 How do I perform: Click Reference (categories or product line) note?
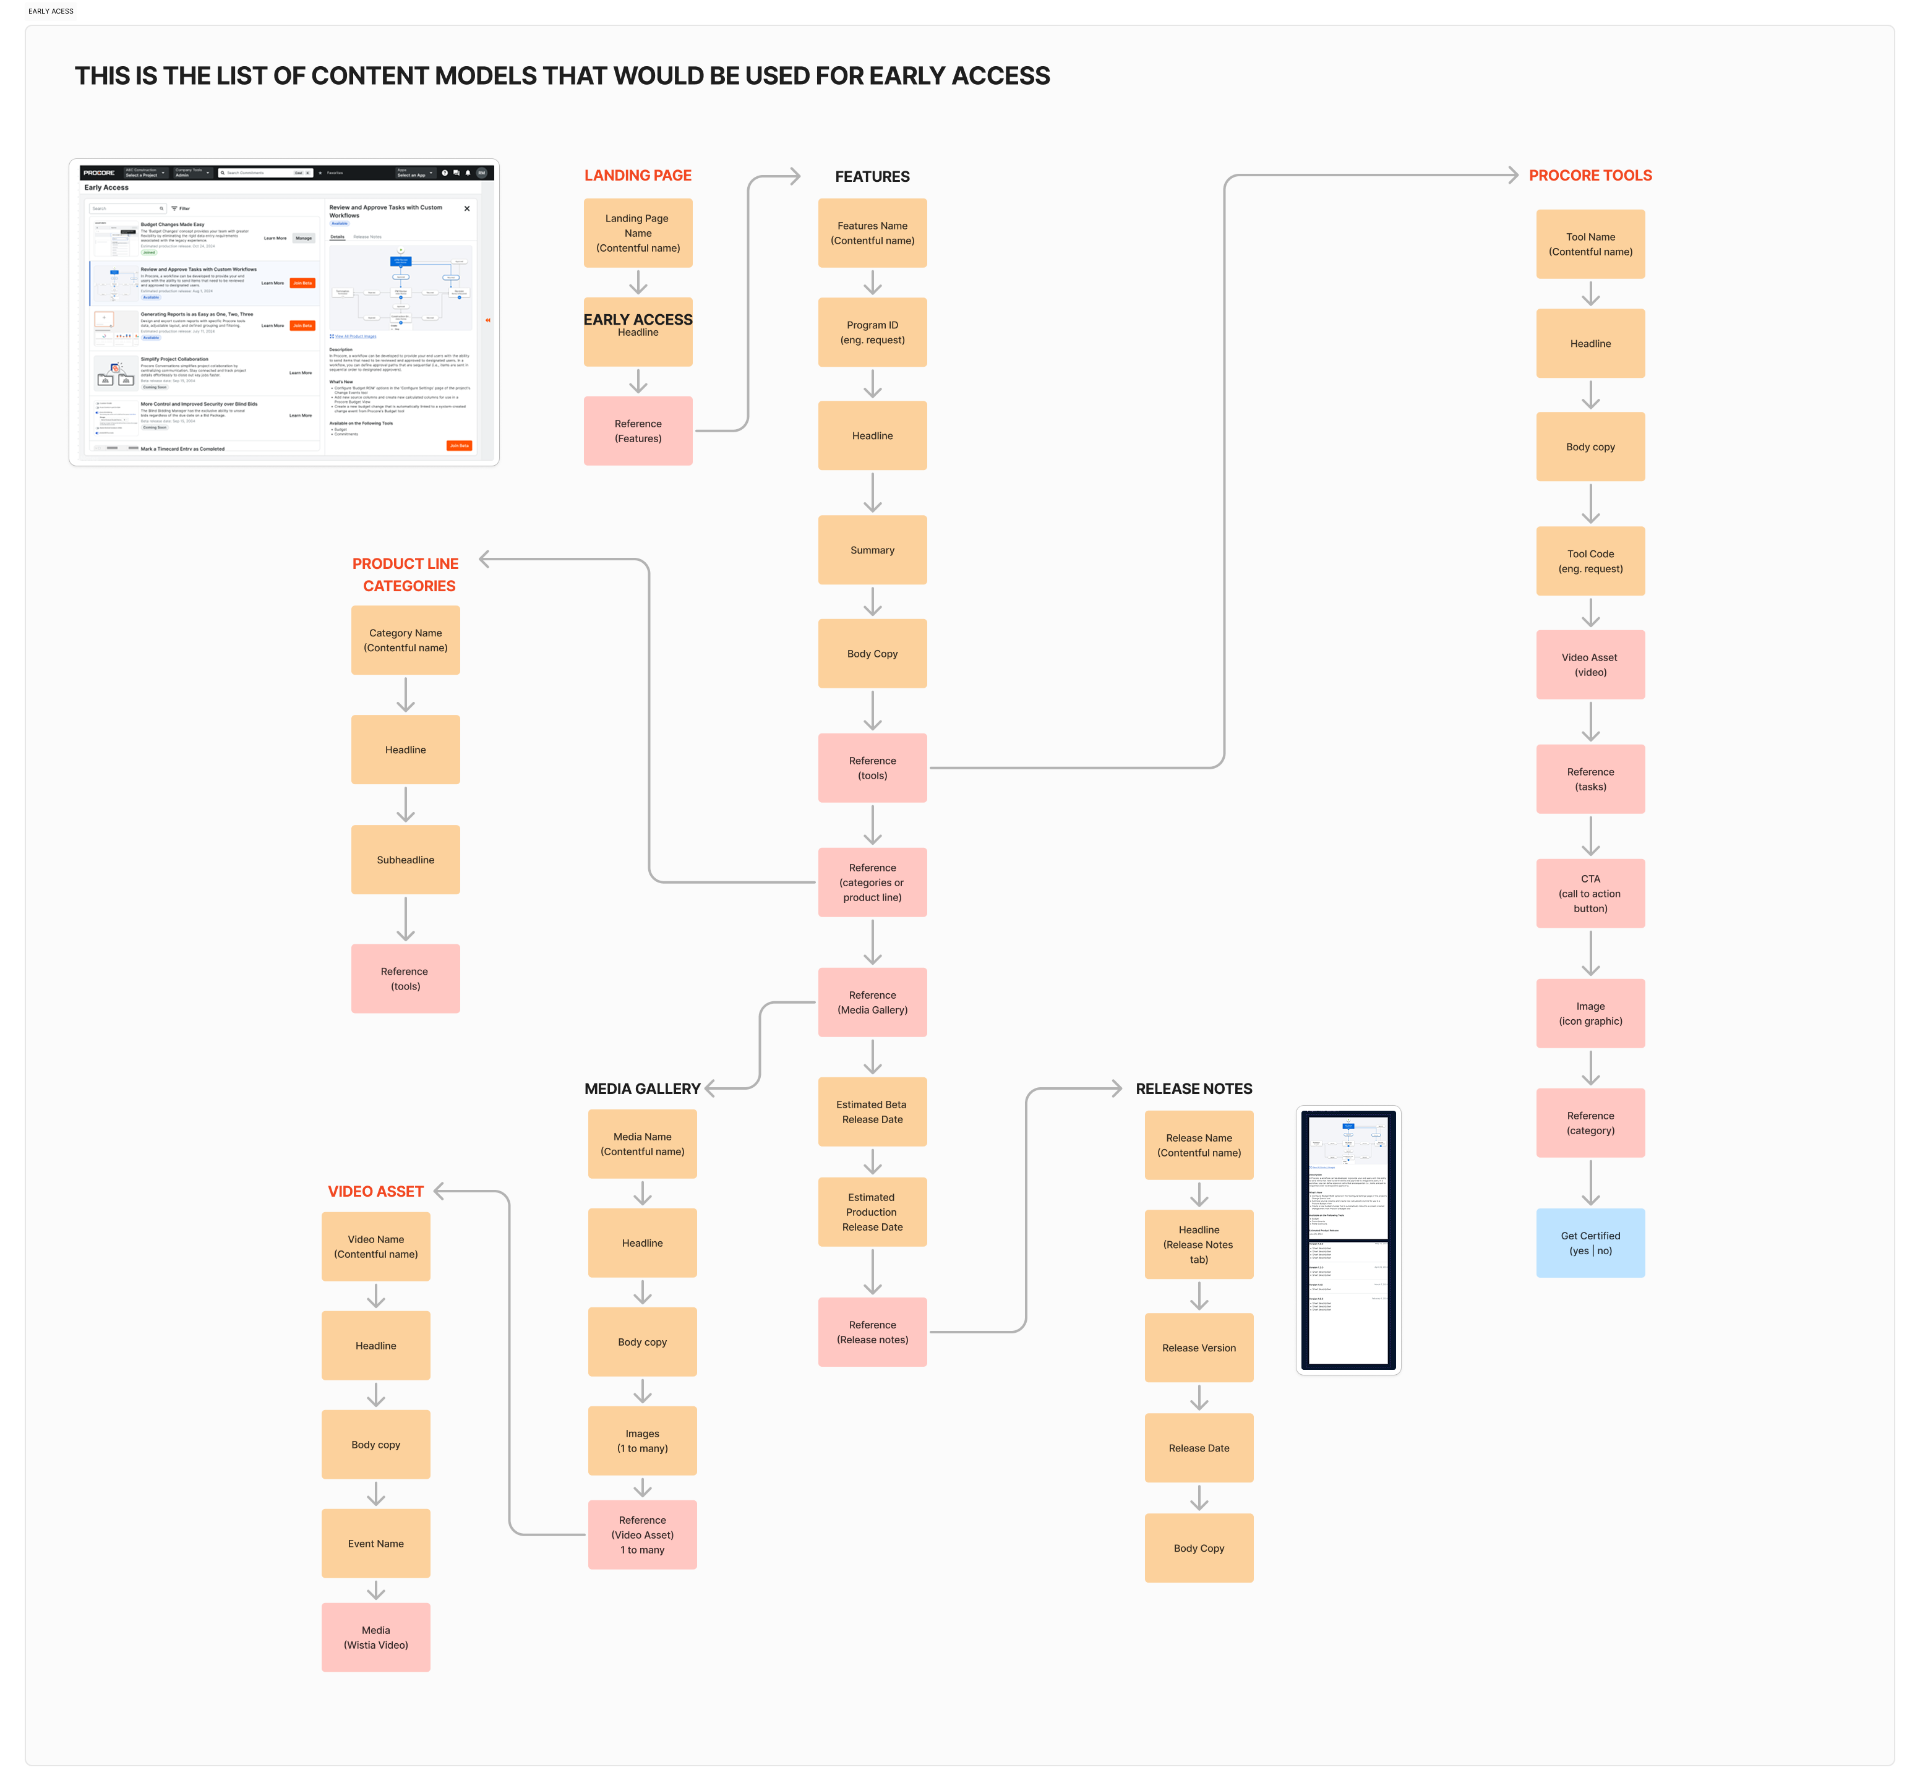pos(872,882)
